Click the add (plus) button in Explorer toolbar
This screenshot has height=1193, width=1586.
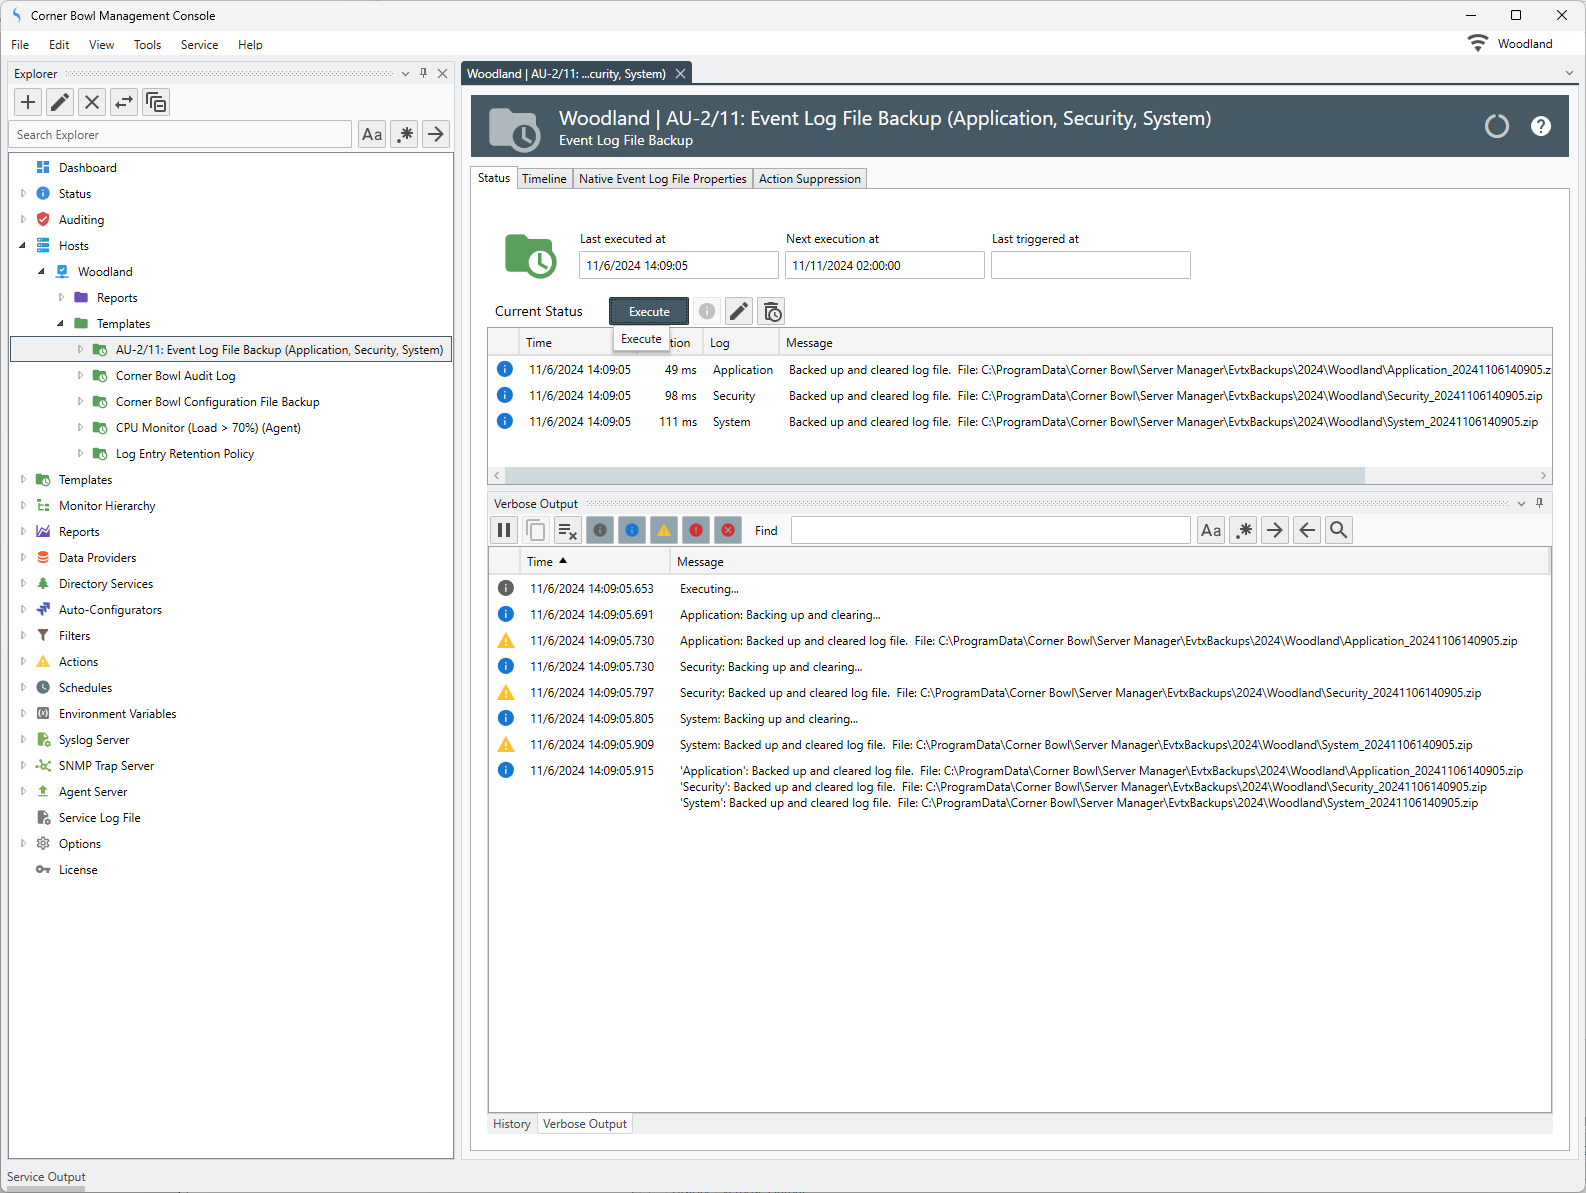tap(28, 102)
